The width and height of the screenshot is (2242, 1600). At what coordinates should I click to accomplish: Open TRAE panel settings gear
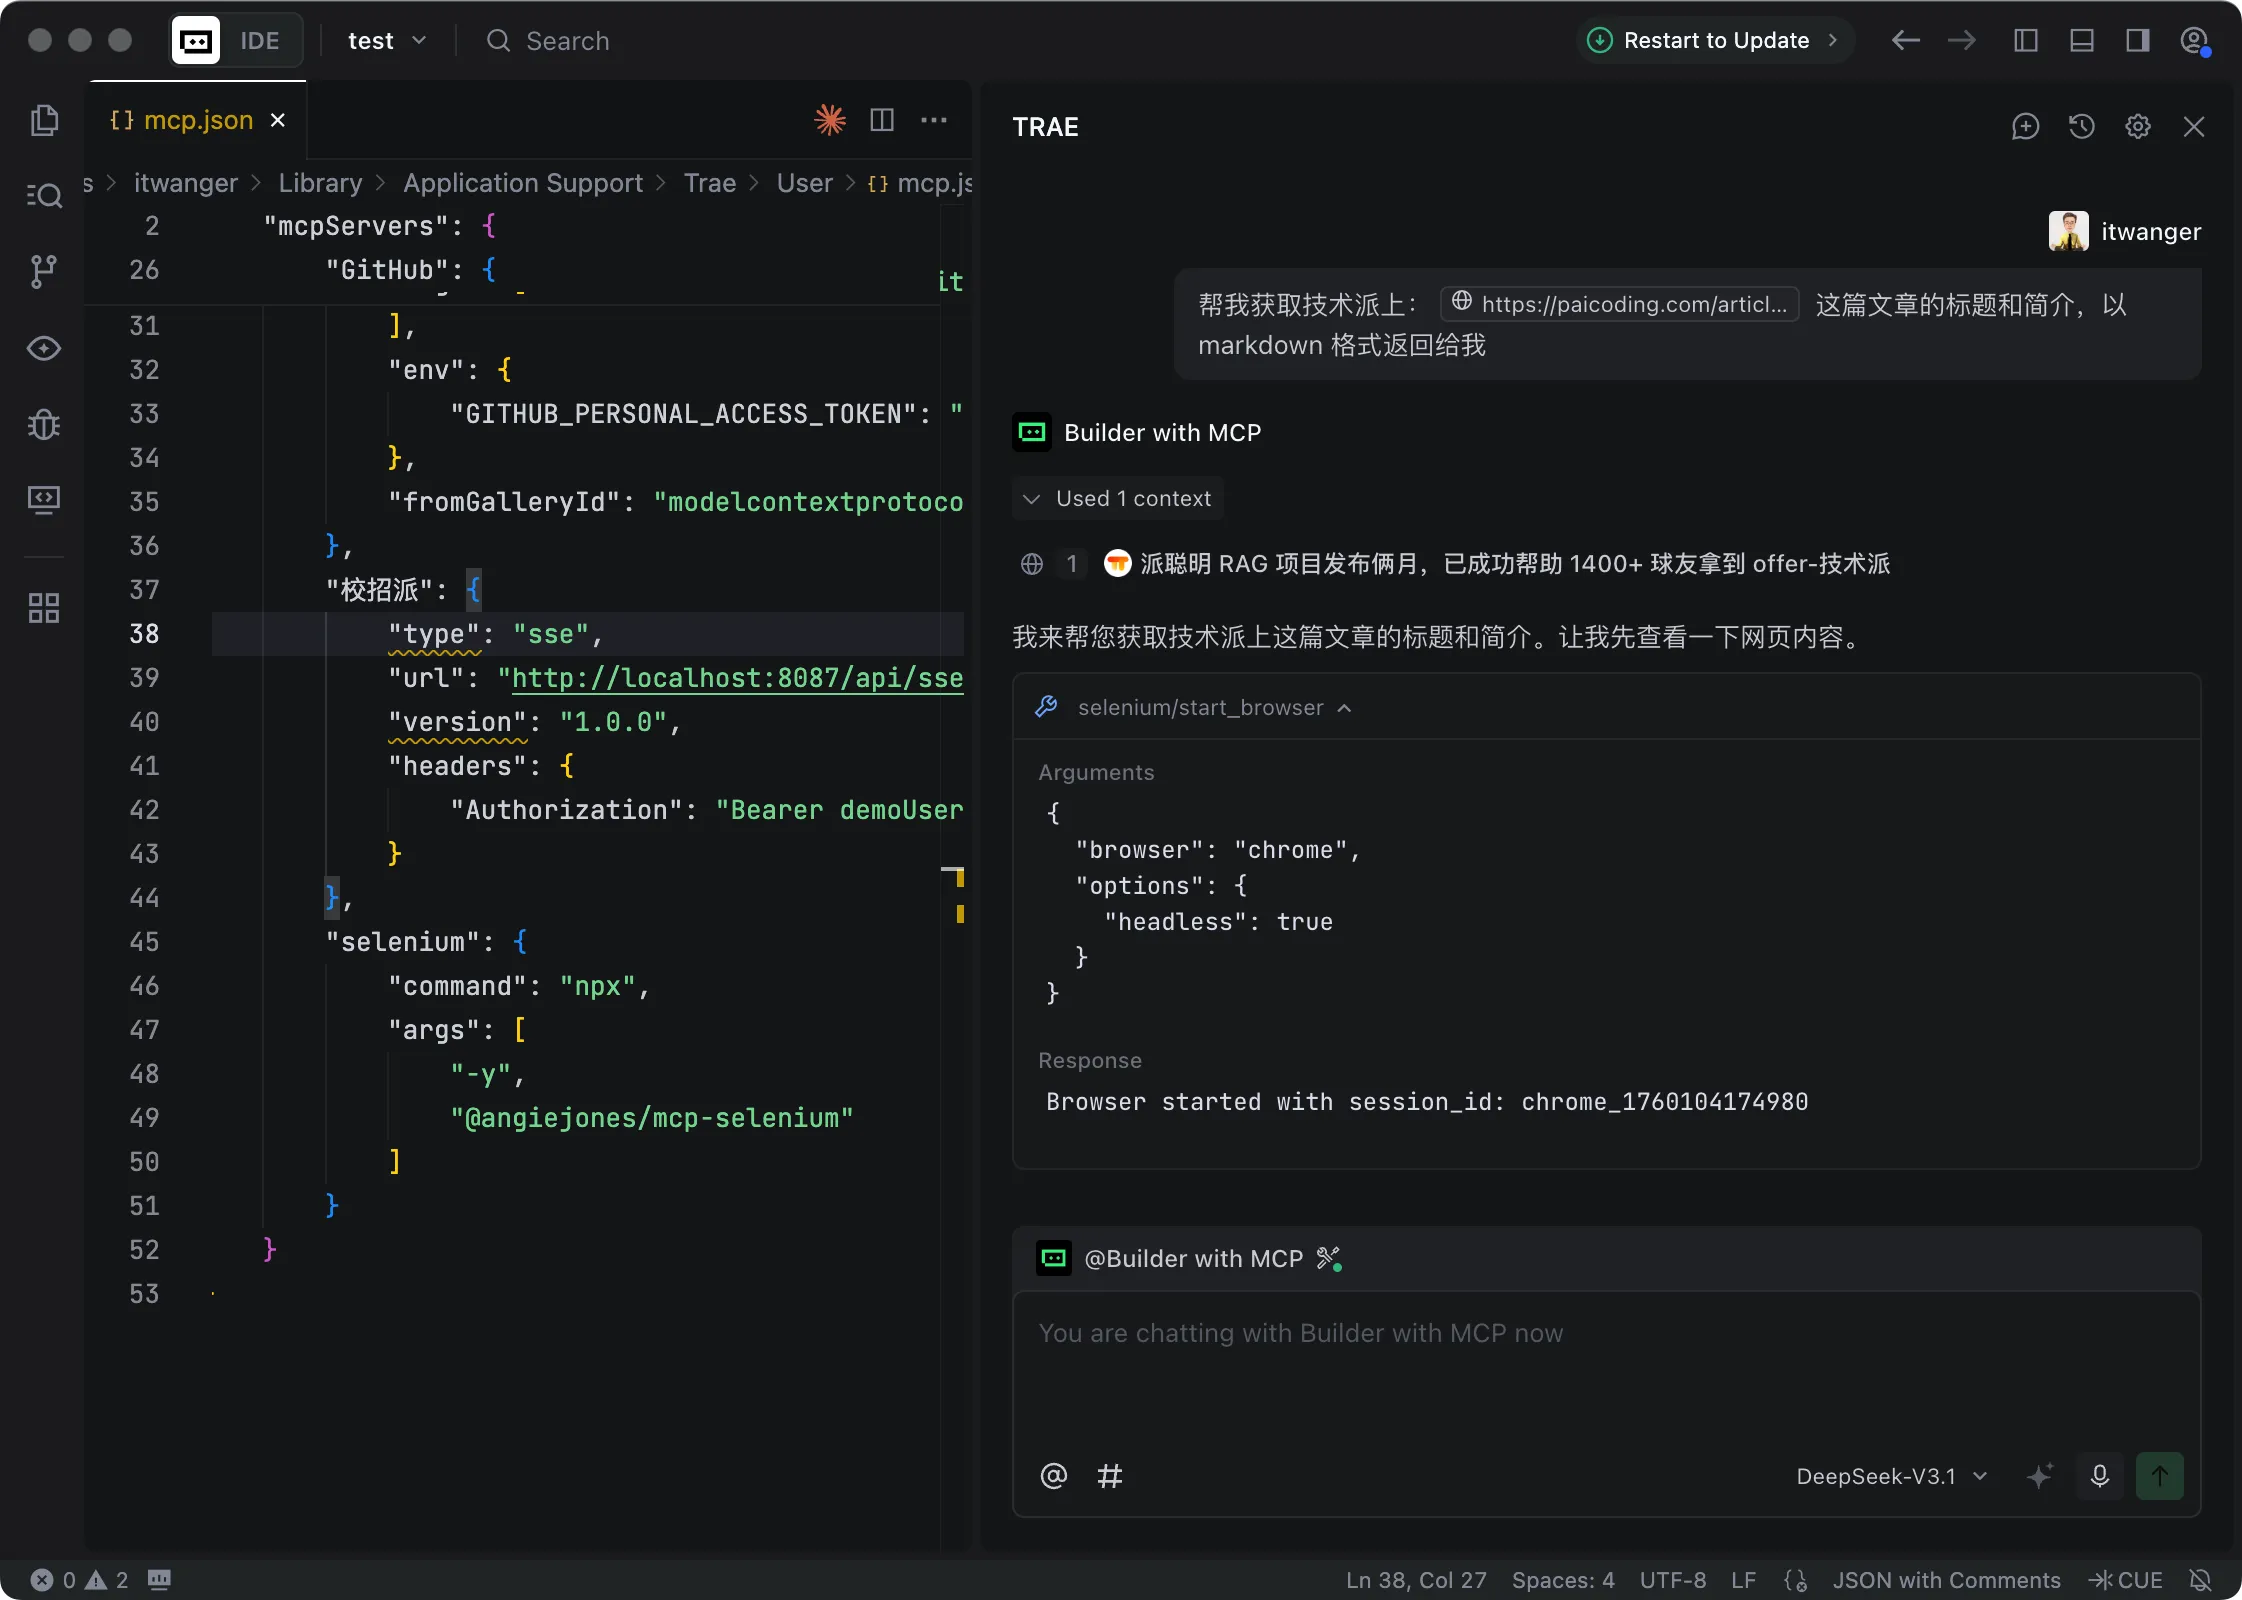pos(2137,127)
